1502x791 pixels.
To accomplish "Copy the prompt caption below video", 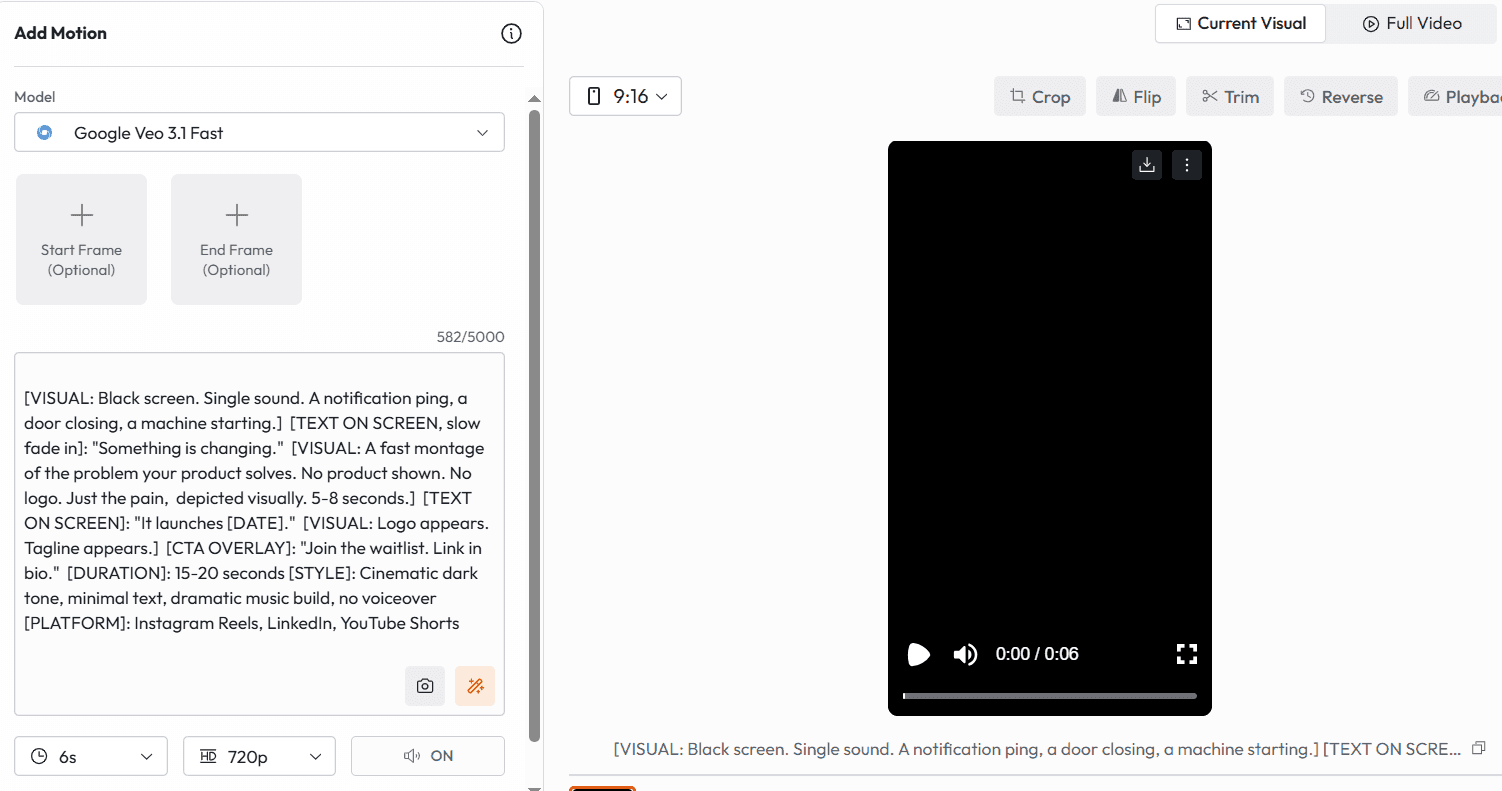I will (x=1480, y=748).
